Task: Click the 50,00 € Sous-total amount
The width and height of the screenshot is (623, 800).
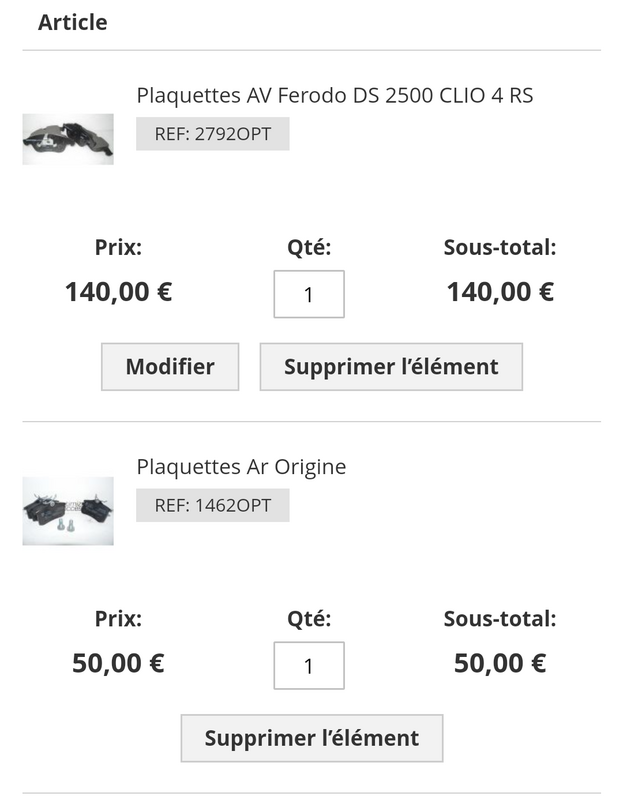Action: click(500, 663)
